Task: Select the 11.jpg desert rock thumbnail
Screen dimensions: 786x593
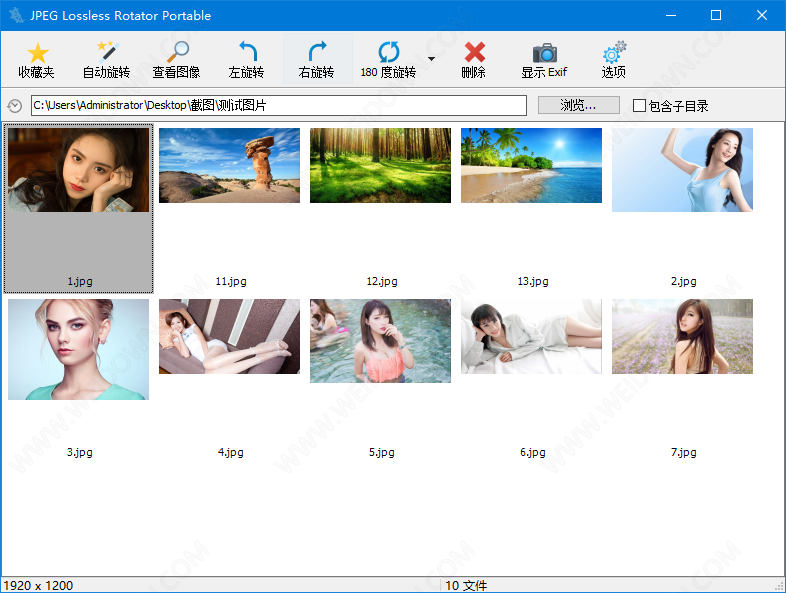Action: (229, 166)
